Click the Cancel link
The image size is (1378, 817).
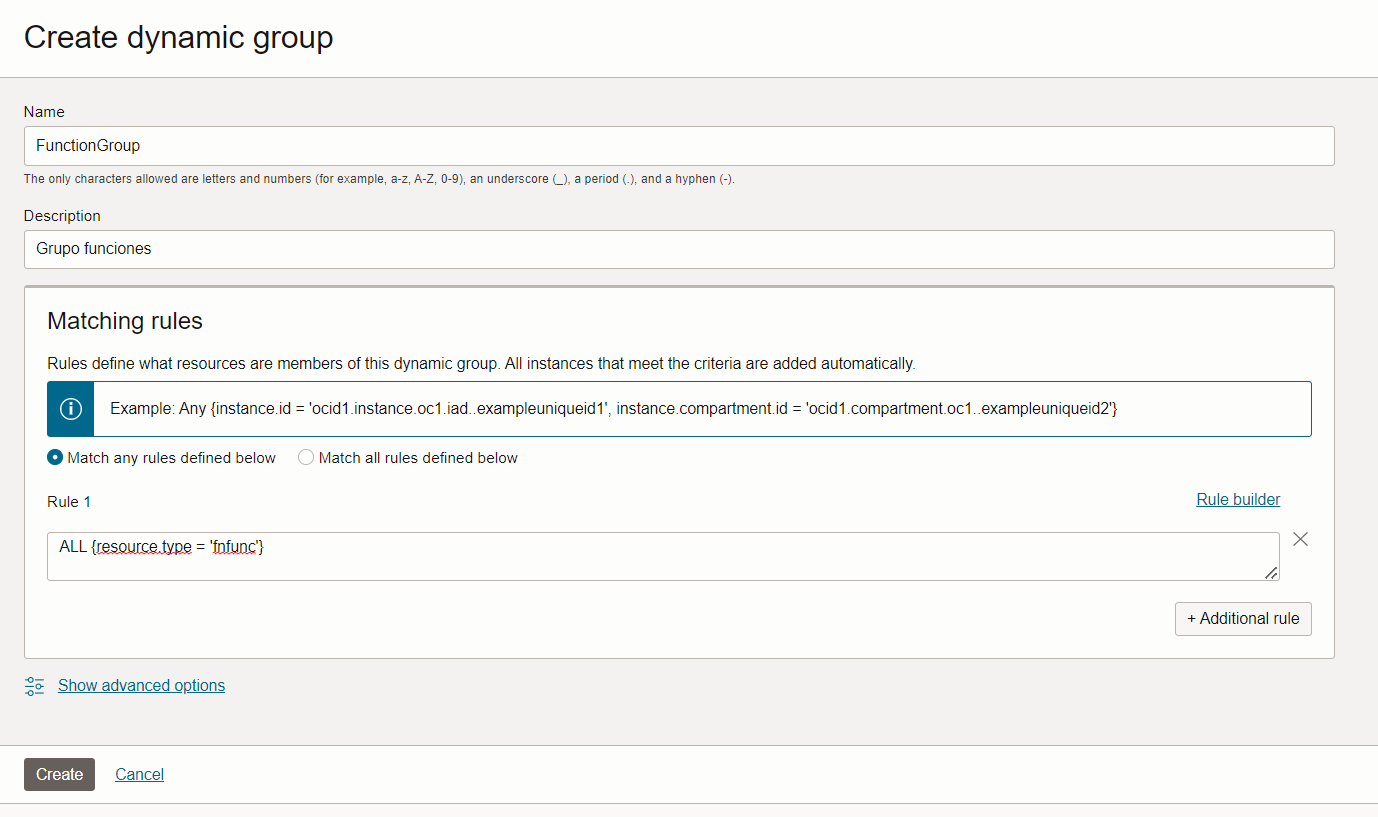(x=139, y=774)
